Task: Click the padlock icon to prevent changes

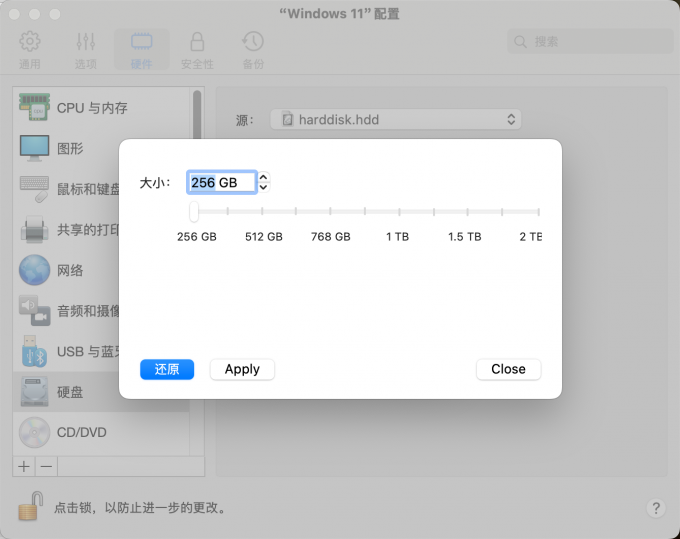Action: [x=30, y=506]
